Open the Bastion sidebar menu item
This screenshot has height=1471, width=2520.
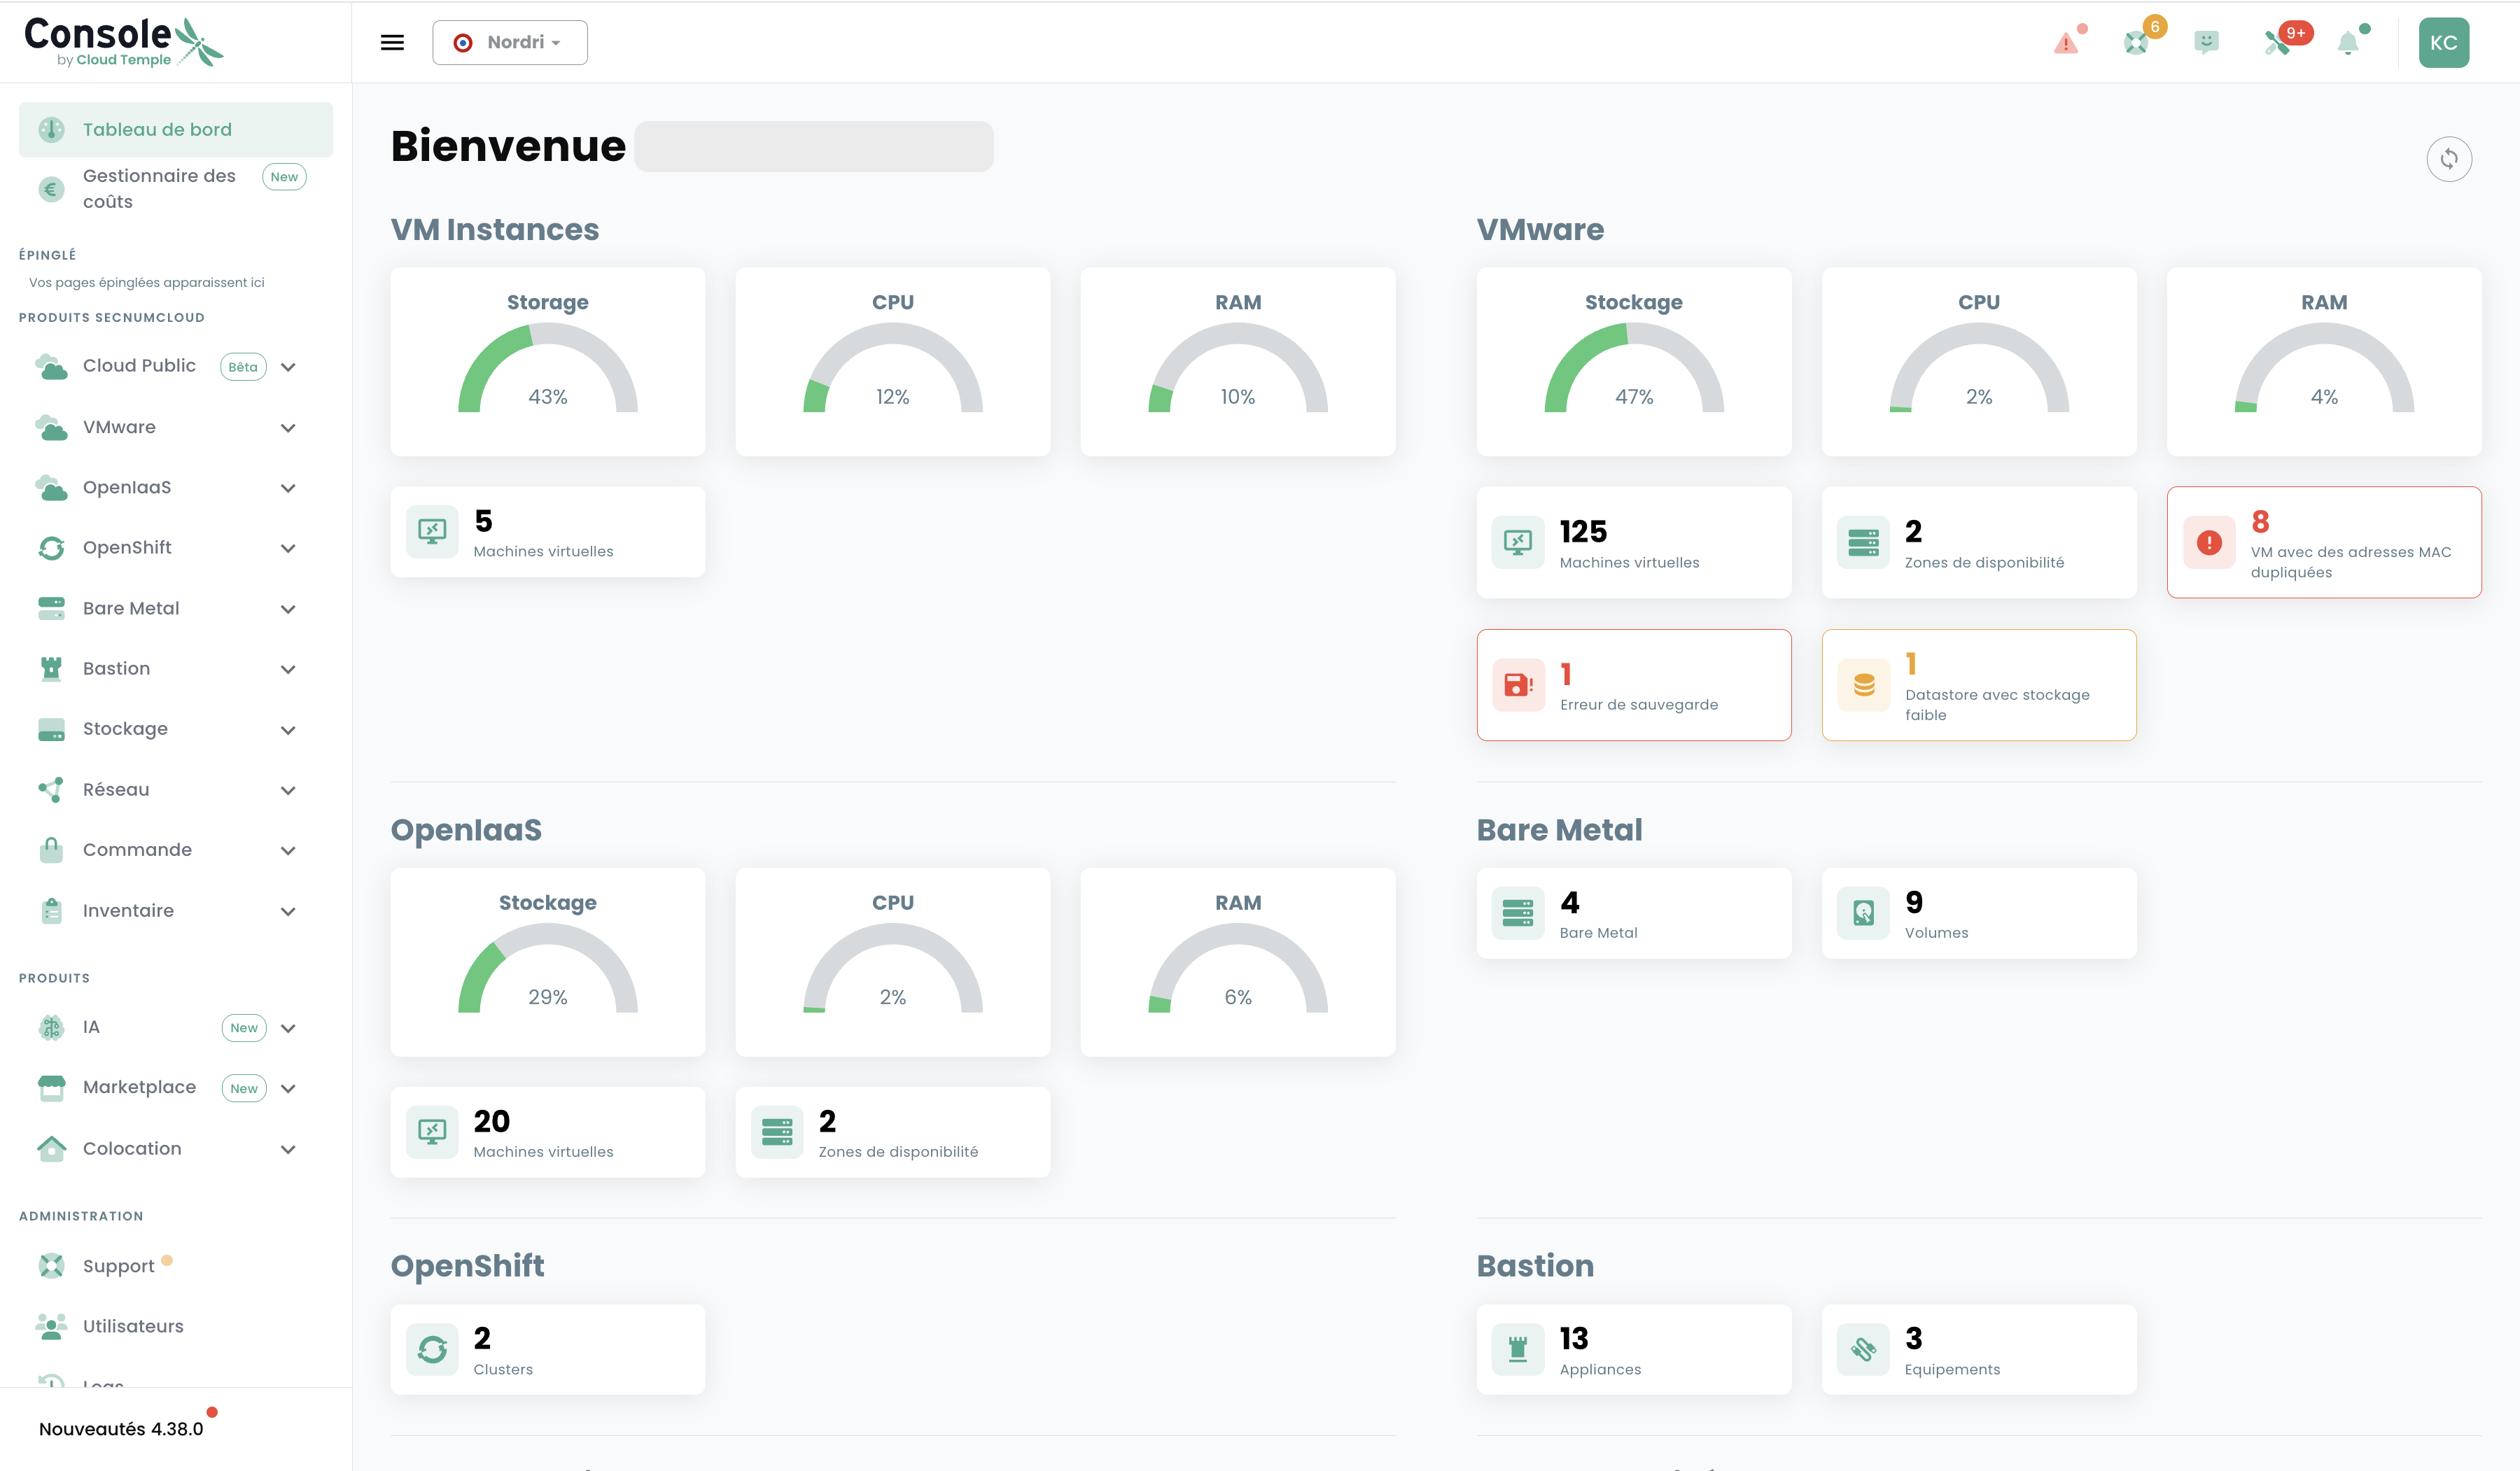pos(176,669)
